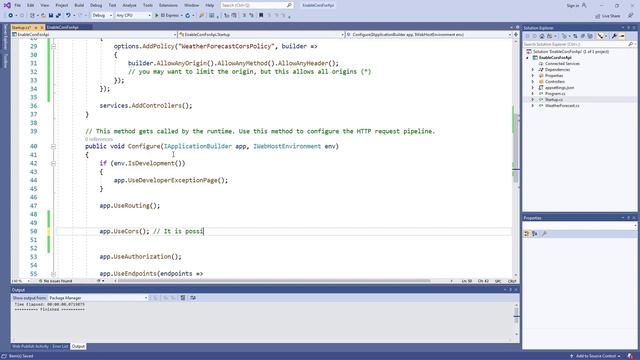Click the No issues found indicator
640x360 pixels.
coord(55,281)
